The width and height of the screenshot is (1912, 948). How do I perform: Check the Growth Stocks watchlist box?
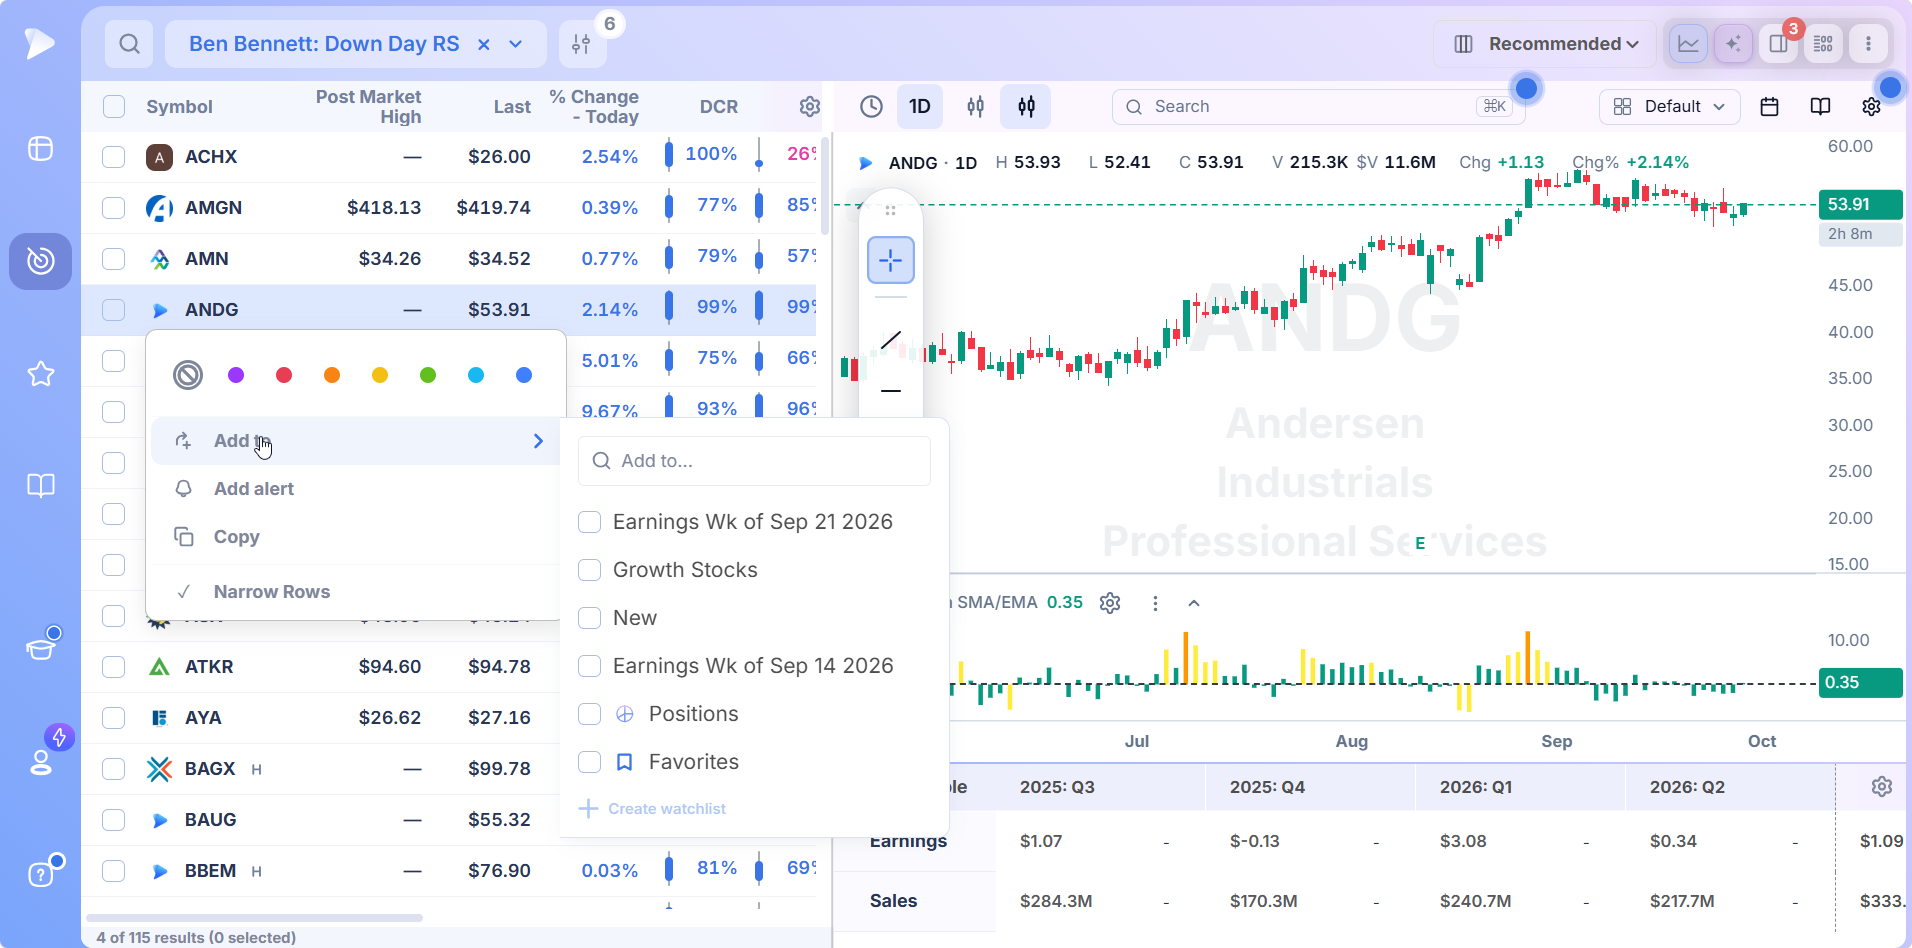click(590, 570)
